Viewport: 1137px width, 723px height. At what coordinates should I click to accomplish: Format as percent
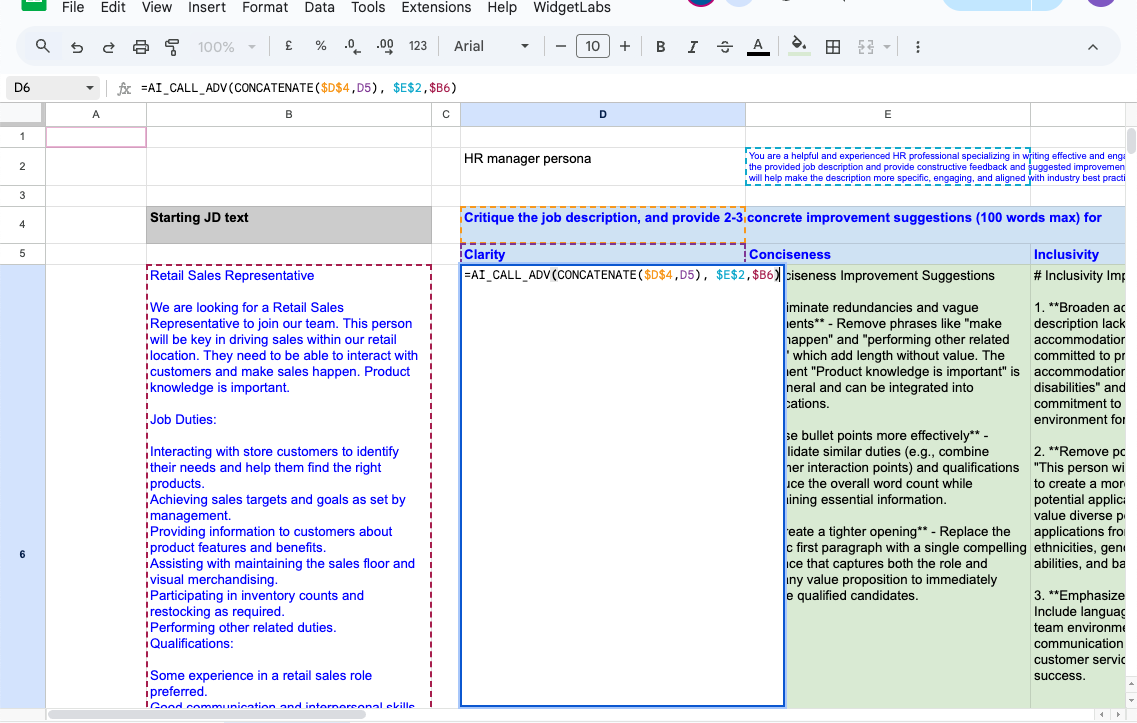[x=321, y=46]
